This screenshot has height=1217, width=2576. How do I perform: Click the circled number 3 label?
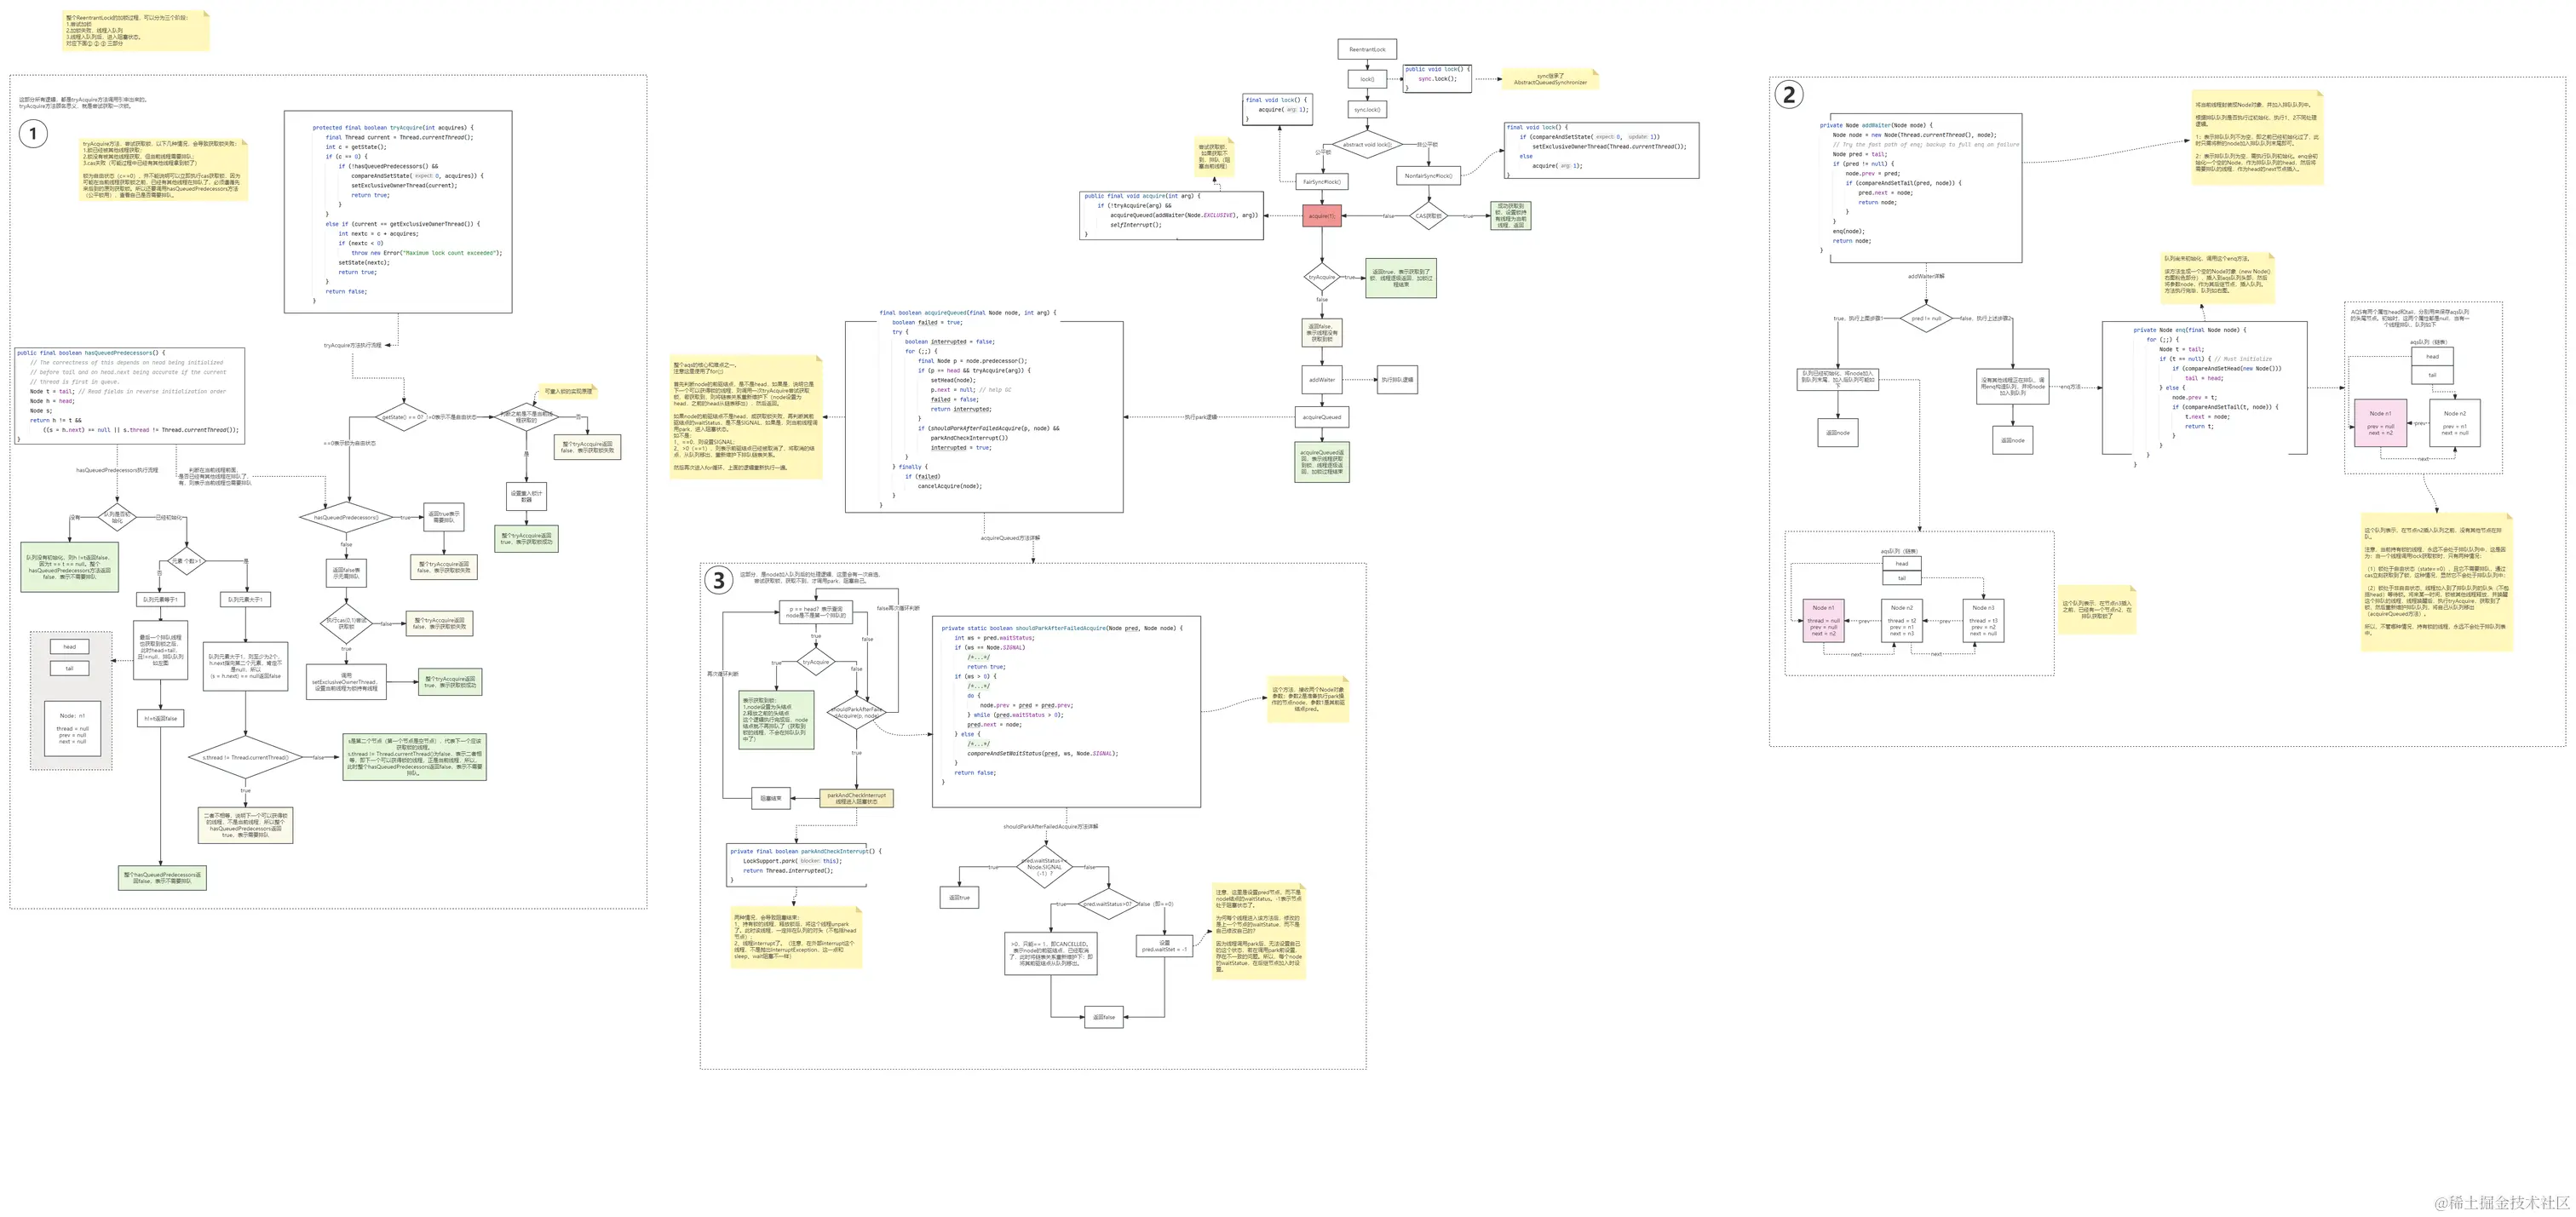pos(718,580)
